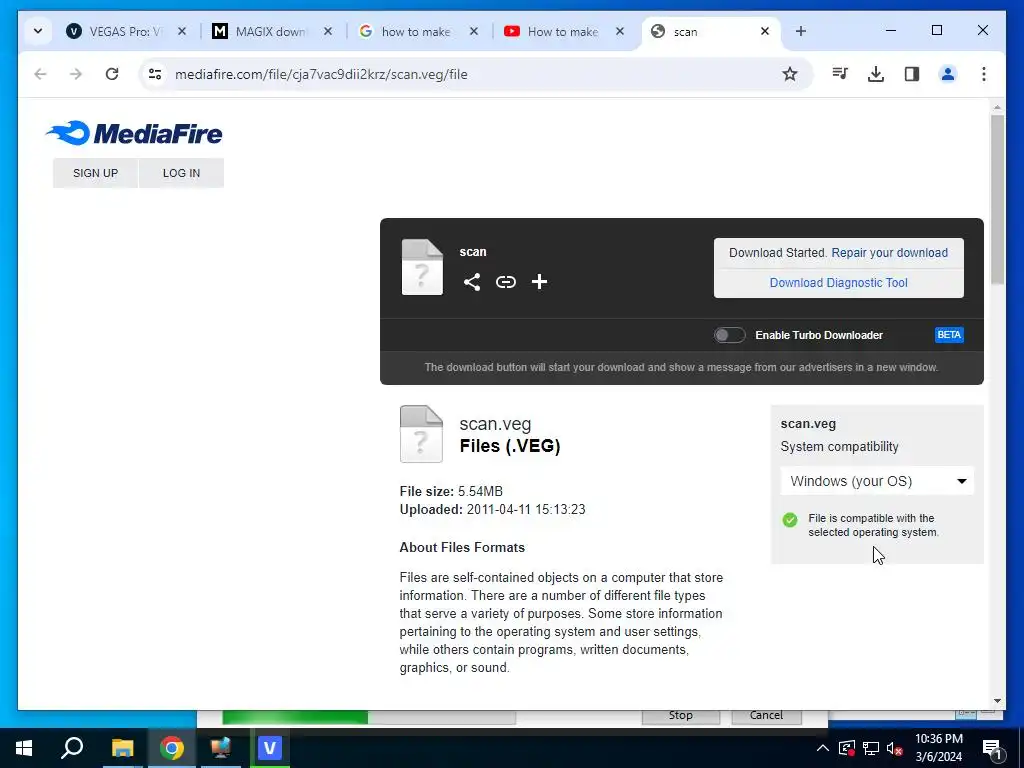Click the share icon under scan
The image size is (1024, 768).
click(472, 281)
